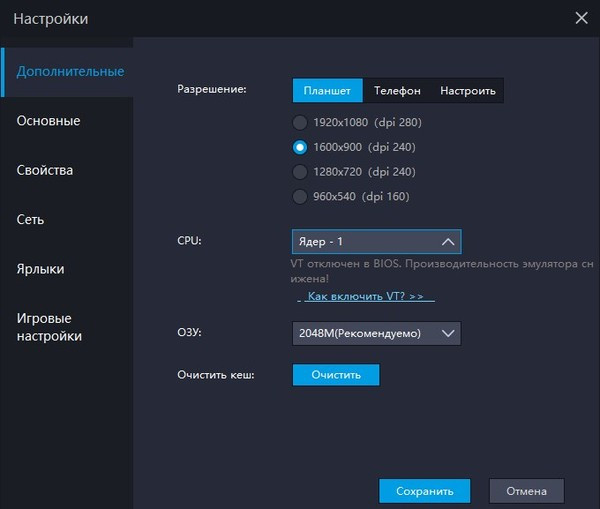The image size is (600, 509).
Task: Click the Сохранить button
Action: tap(424, 491)
